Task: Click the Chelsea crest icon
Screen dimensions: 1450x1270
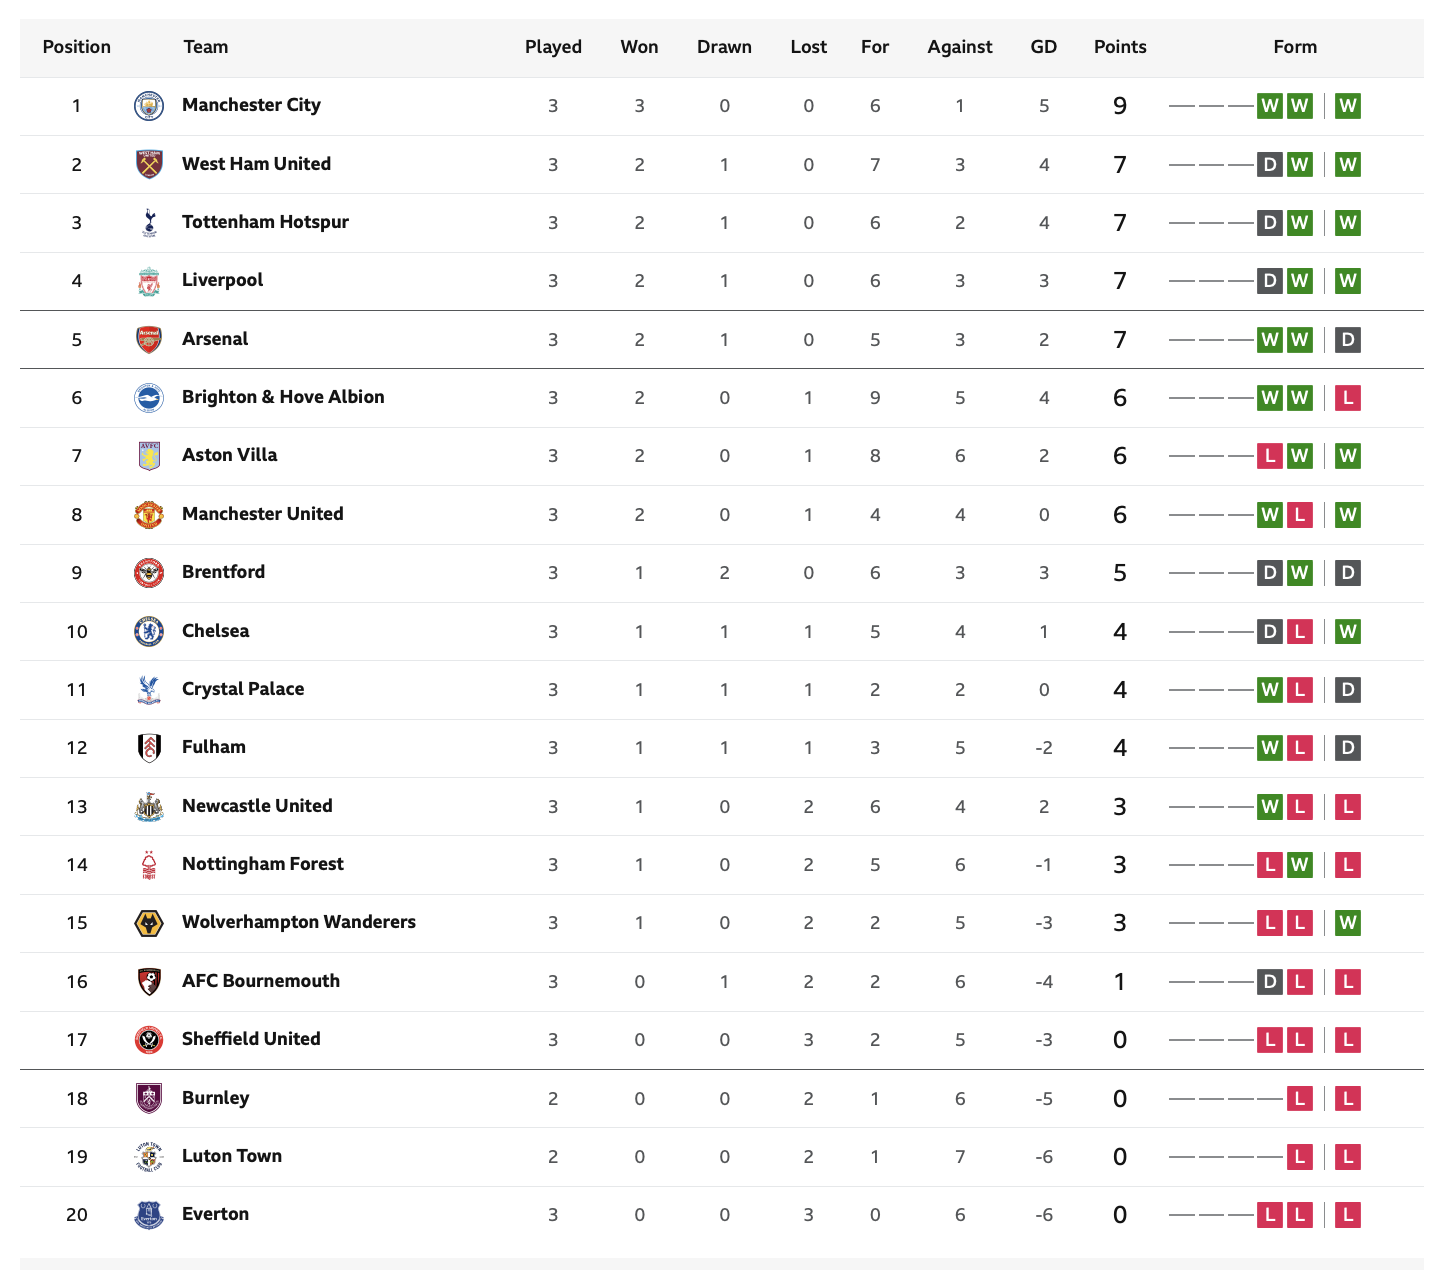Action: pos(149,631)
